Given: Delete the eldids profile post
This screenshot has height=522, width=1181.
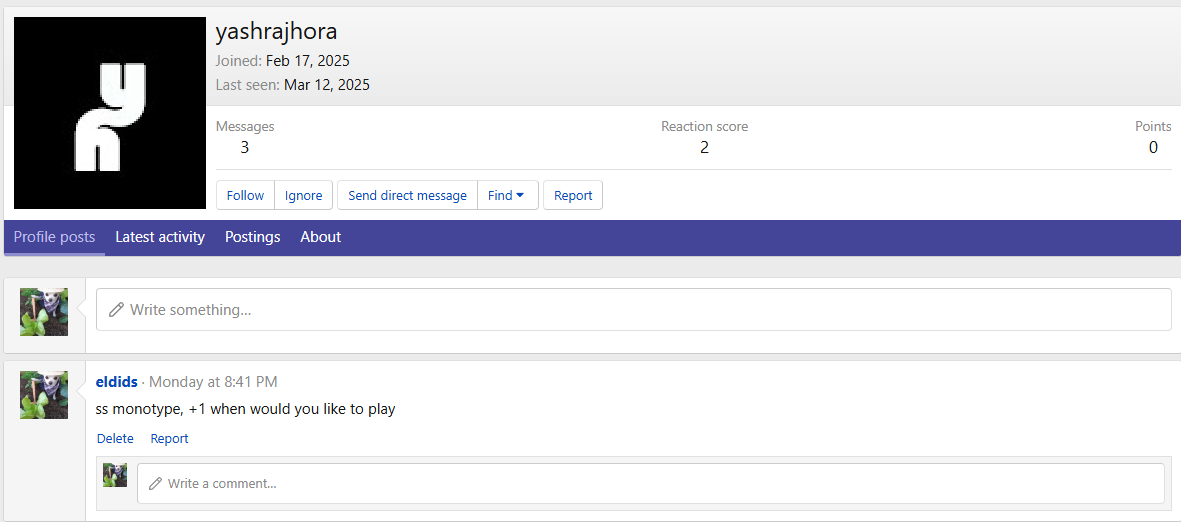Looking at the screenshot, I should (x=115, y=438).
